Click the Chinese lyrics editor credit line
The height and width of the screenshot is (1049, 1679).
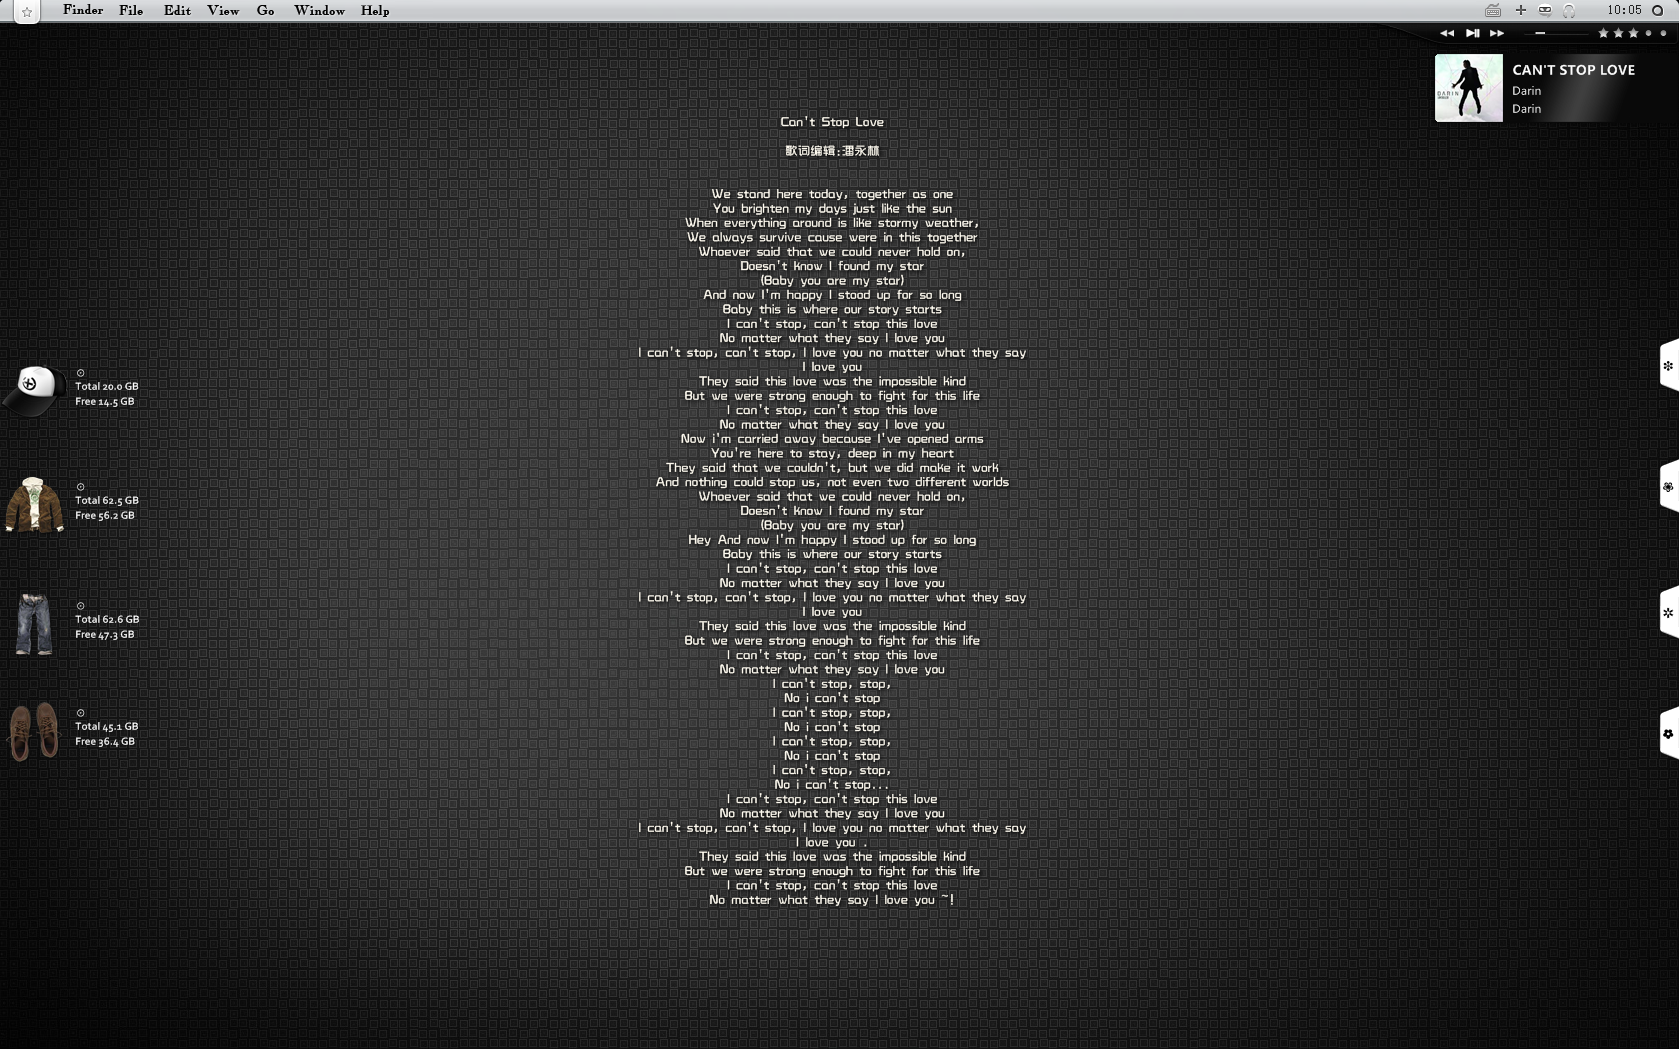832,151
